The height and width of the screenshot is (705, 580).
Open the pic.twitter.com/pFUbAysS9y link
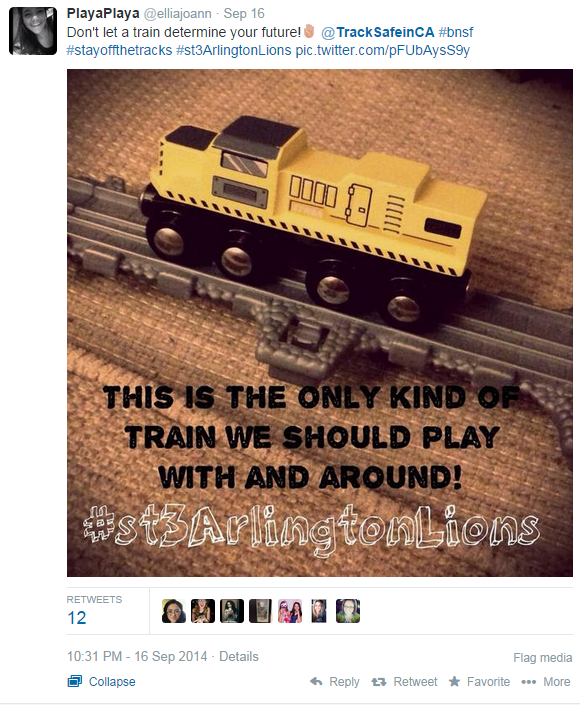(383, 50)
